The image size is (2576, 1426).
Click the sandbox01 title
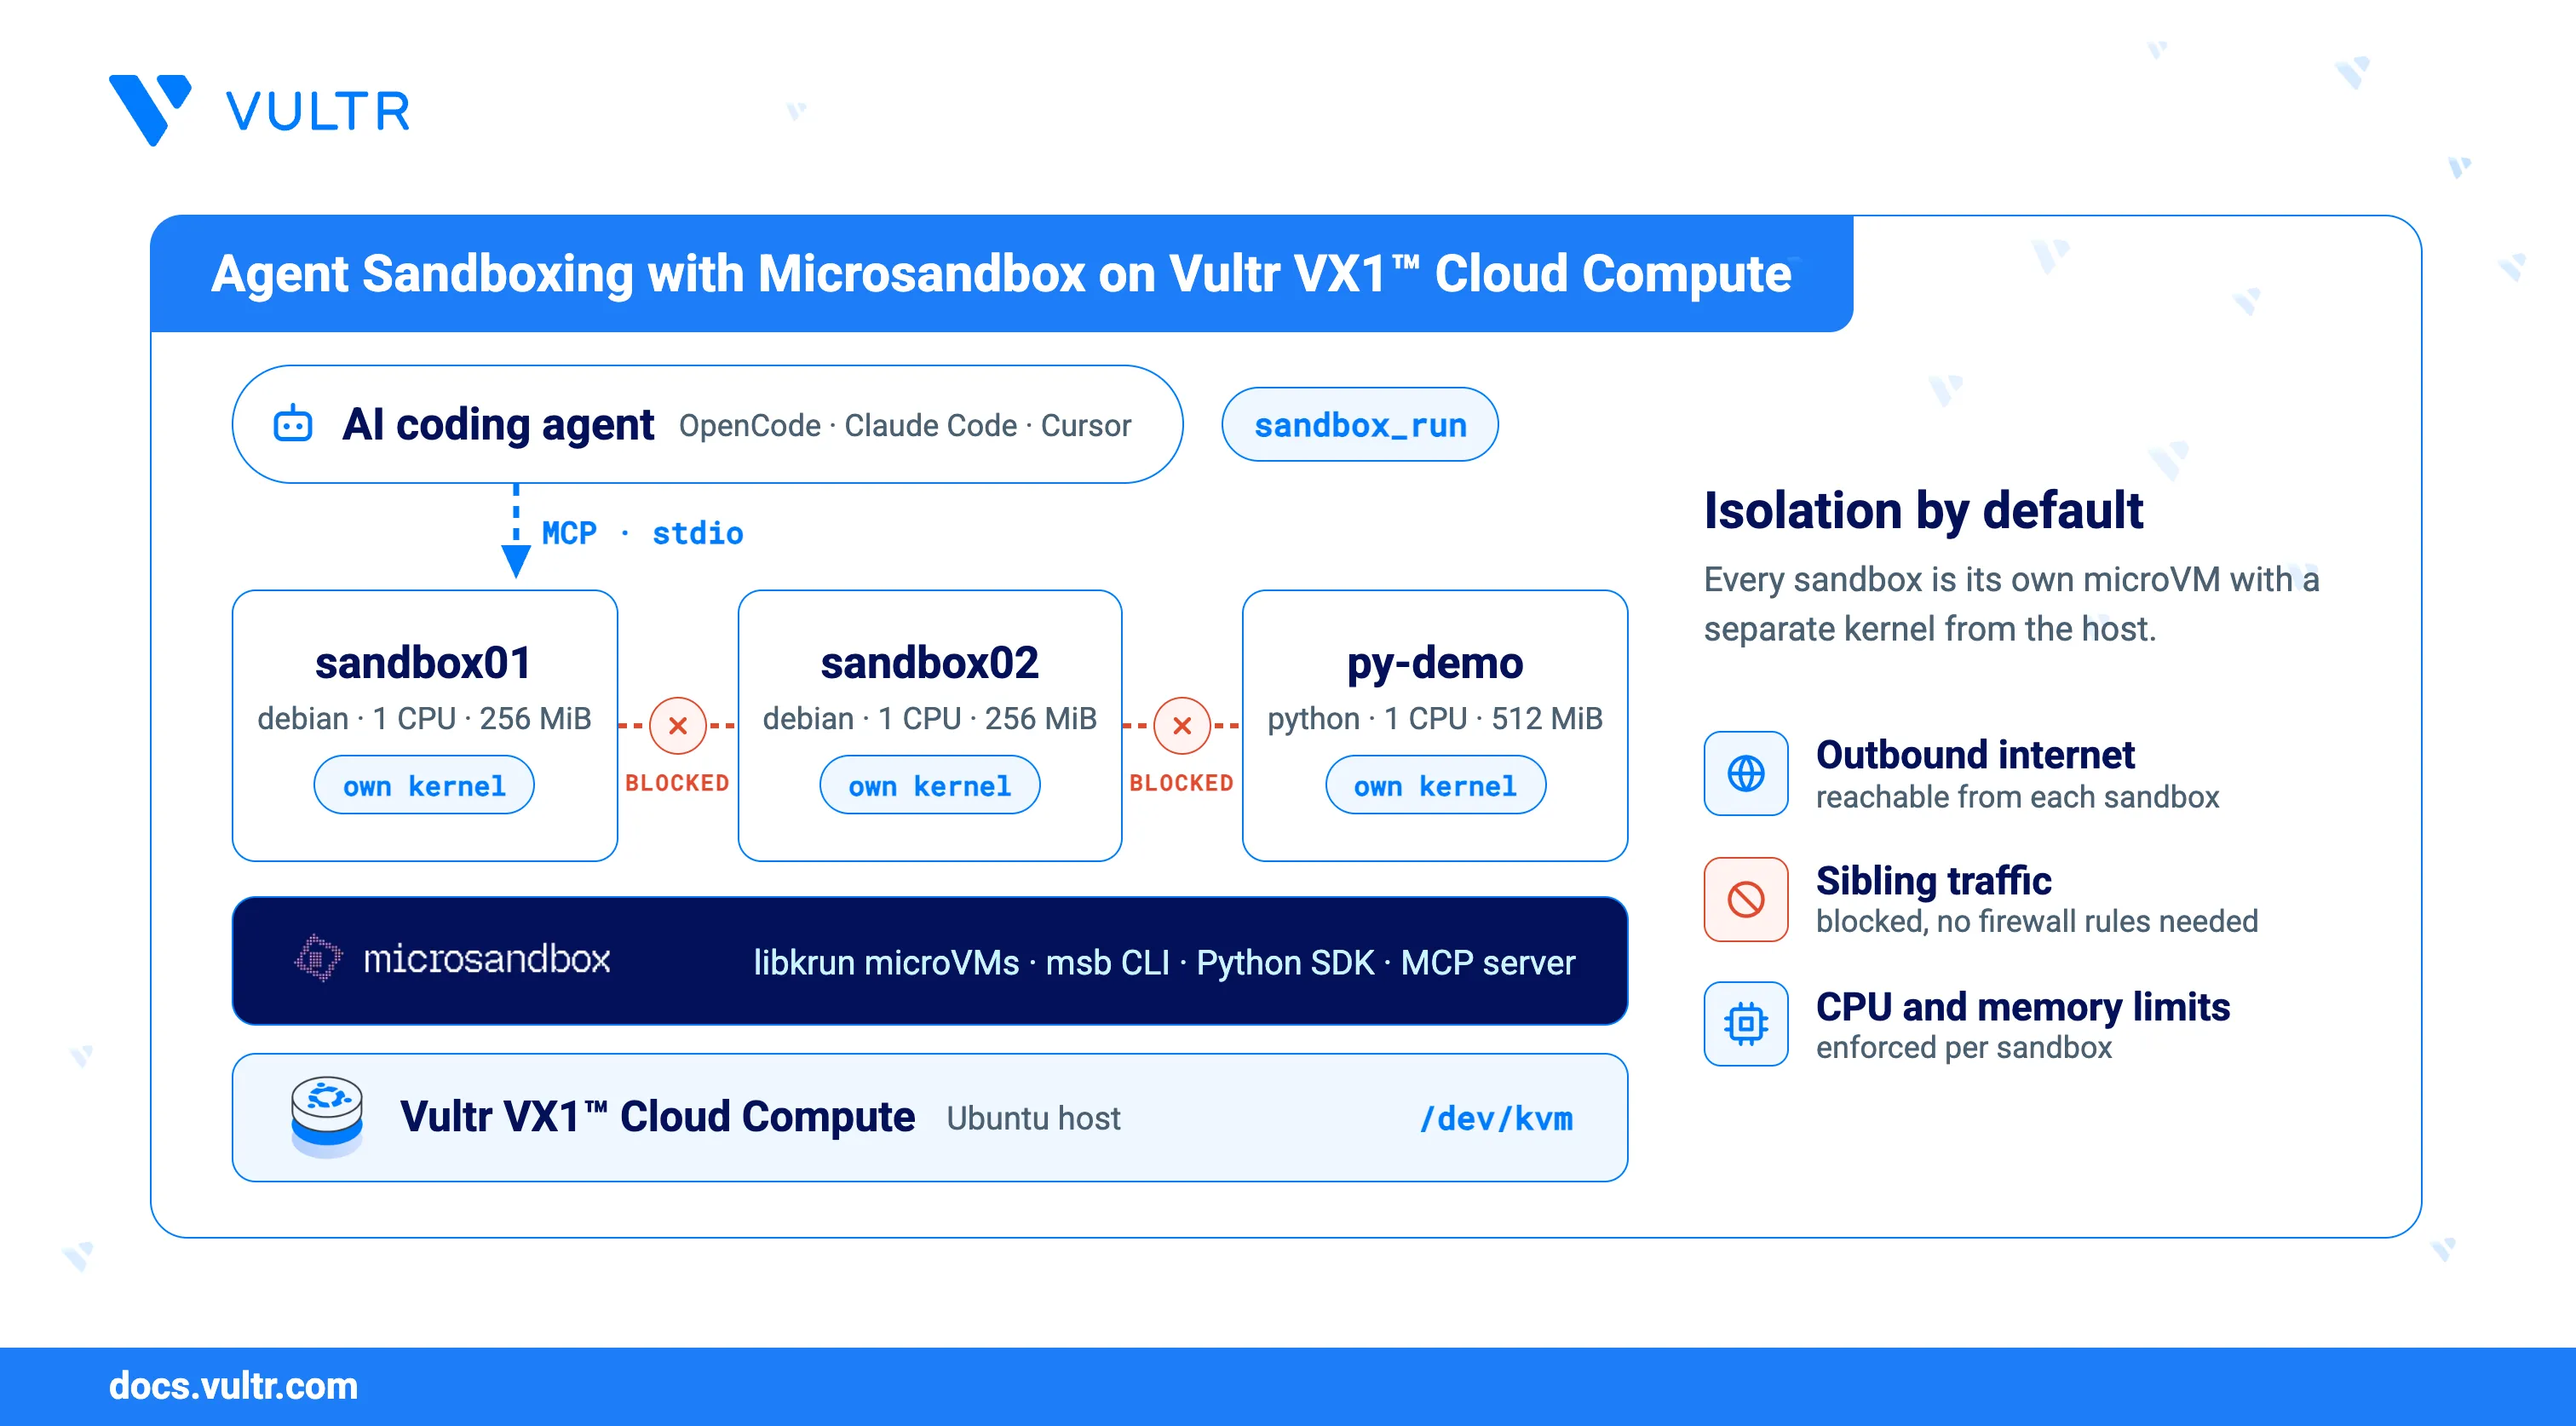tap(423, 662)
